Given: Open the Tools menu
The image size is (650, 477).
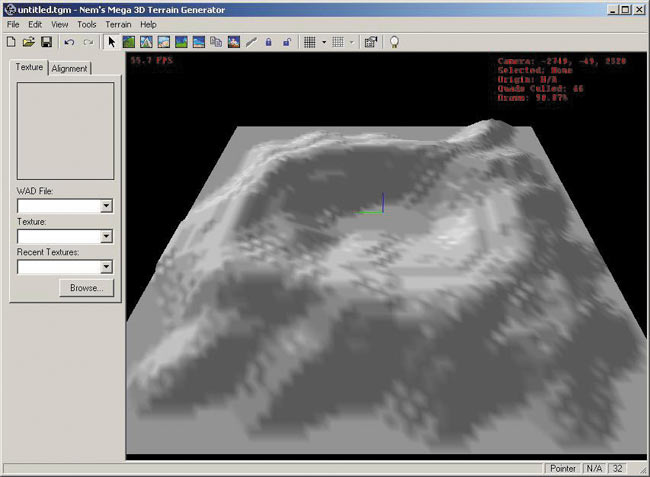Looking at the screenshot, I should pyautogui.click(x=87, y=24).
